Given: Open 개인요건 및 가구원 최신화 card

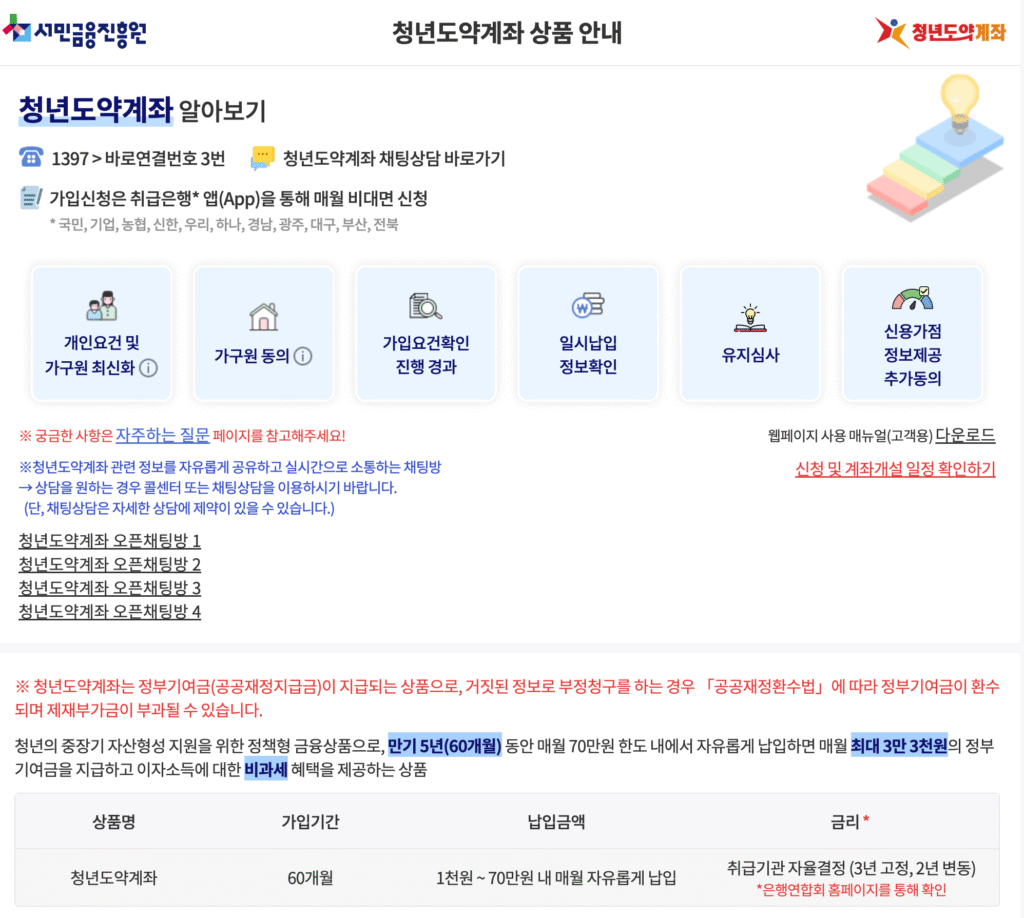Looking at the screenshot, I should (101, 334).
